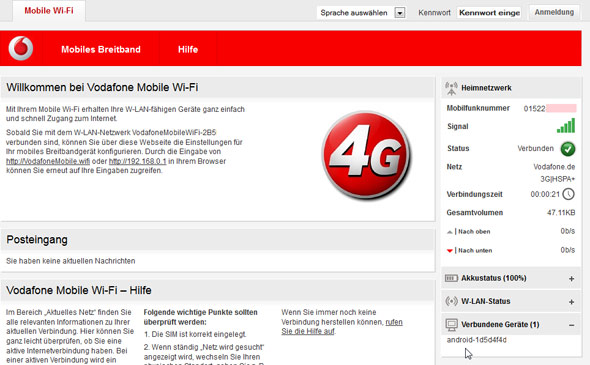The width and height of the screenshot is (590, 365).
Task: Click the W-LAN-Status label
Action: tap(486, 301)
